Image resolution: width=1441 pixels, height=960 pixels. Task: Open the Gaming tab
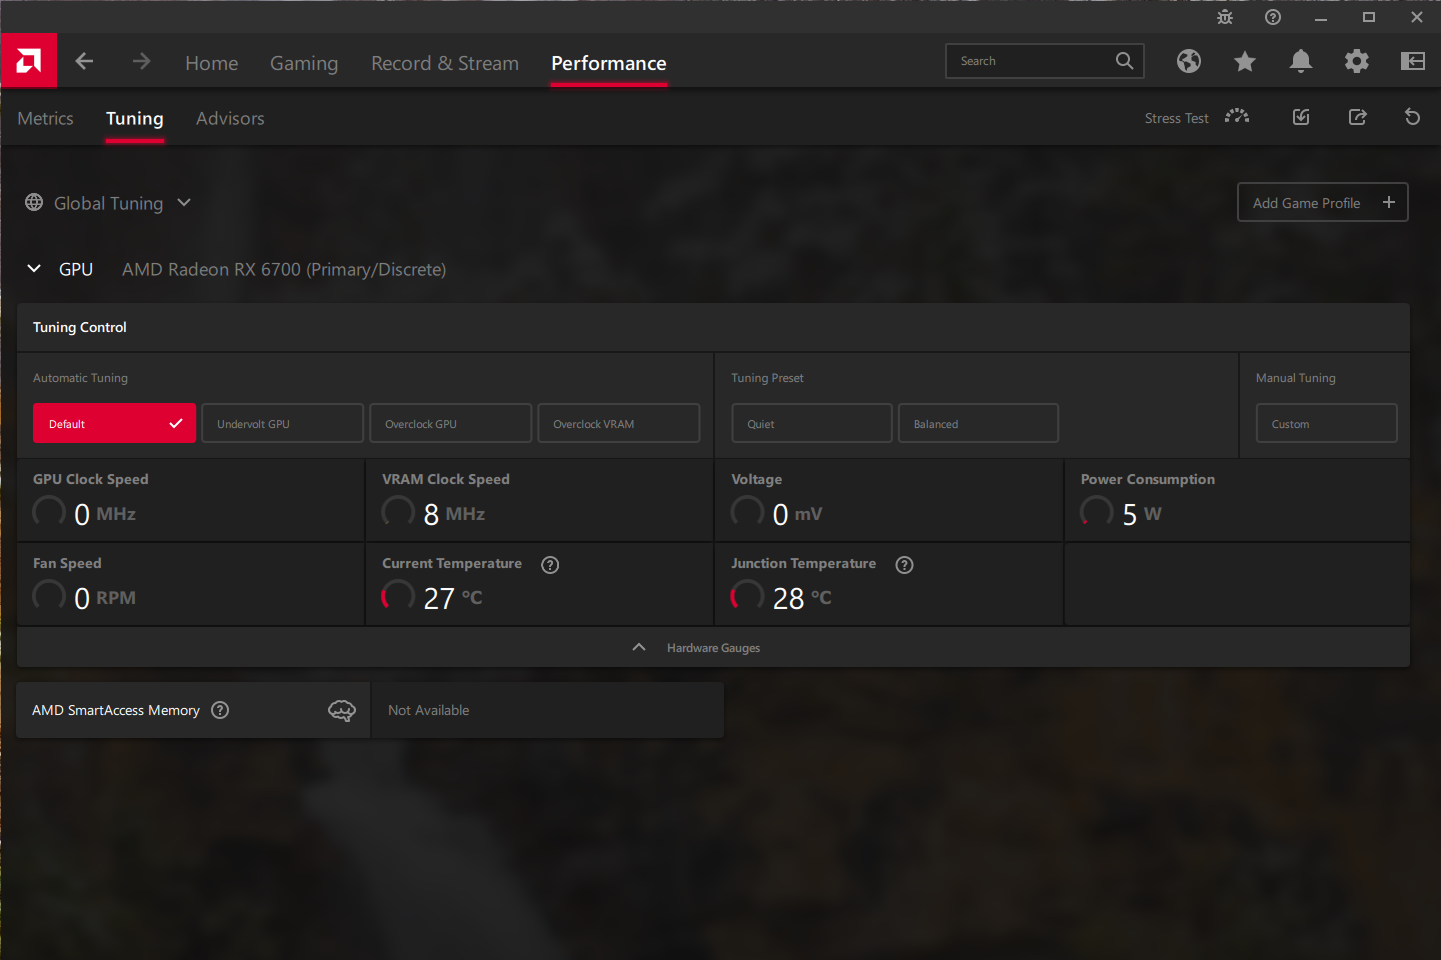304,63
